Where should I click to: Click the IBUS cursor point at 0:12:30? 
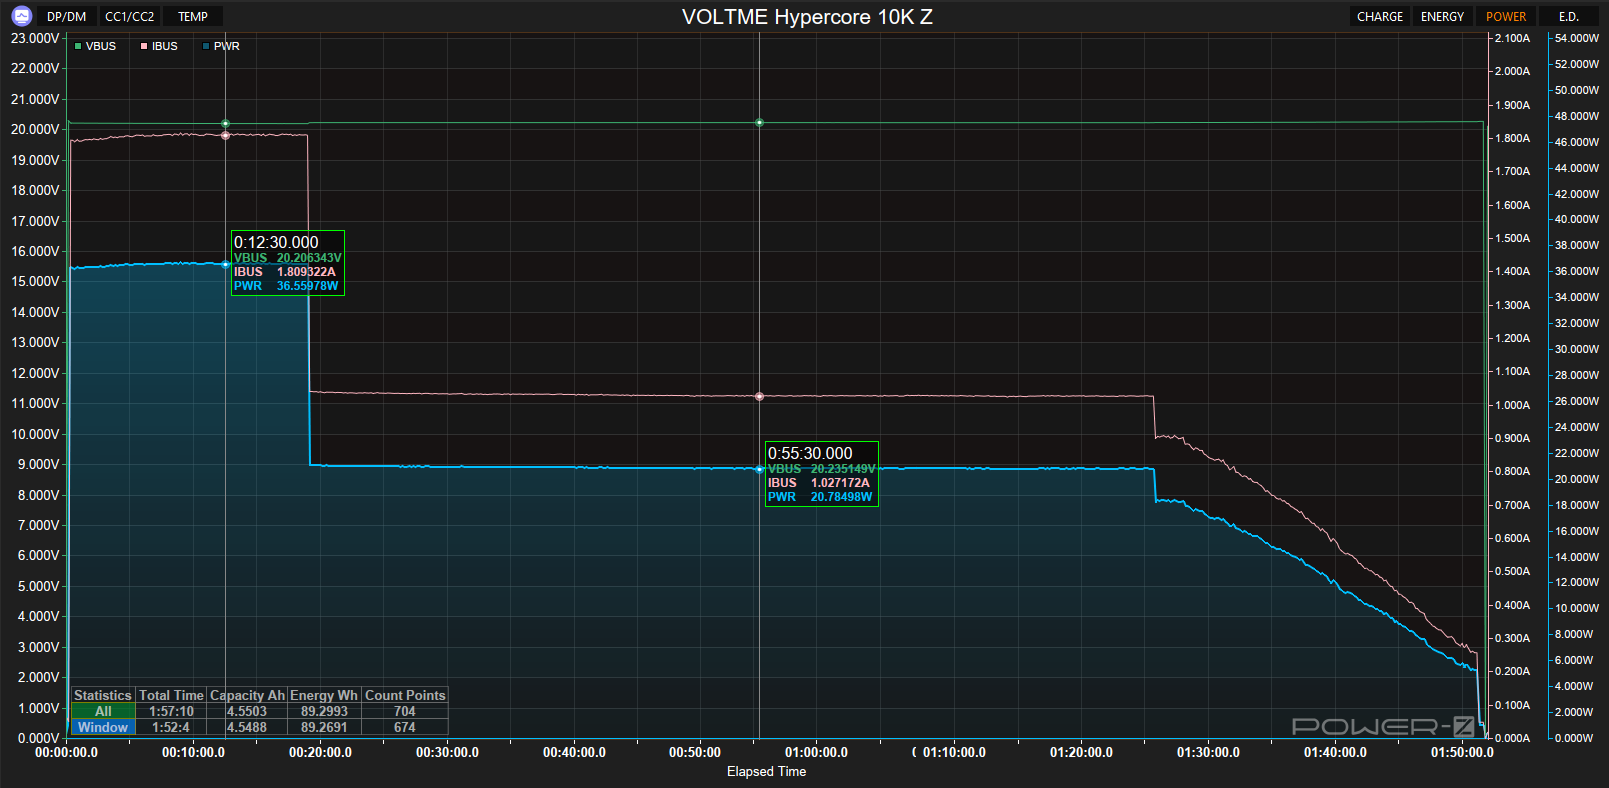tap(225, 135)
